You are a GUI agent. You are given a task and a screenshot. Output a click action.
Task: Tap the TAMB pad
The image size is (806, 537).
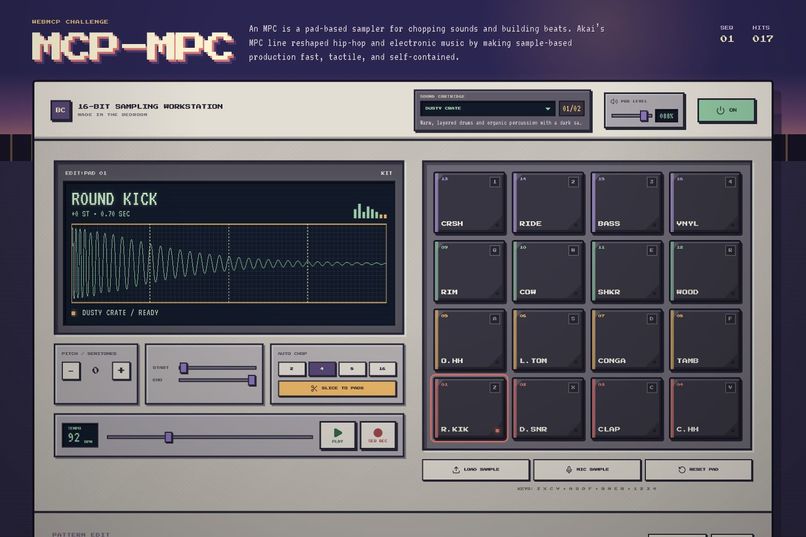point(705,340)
